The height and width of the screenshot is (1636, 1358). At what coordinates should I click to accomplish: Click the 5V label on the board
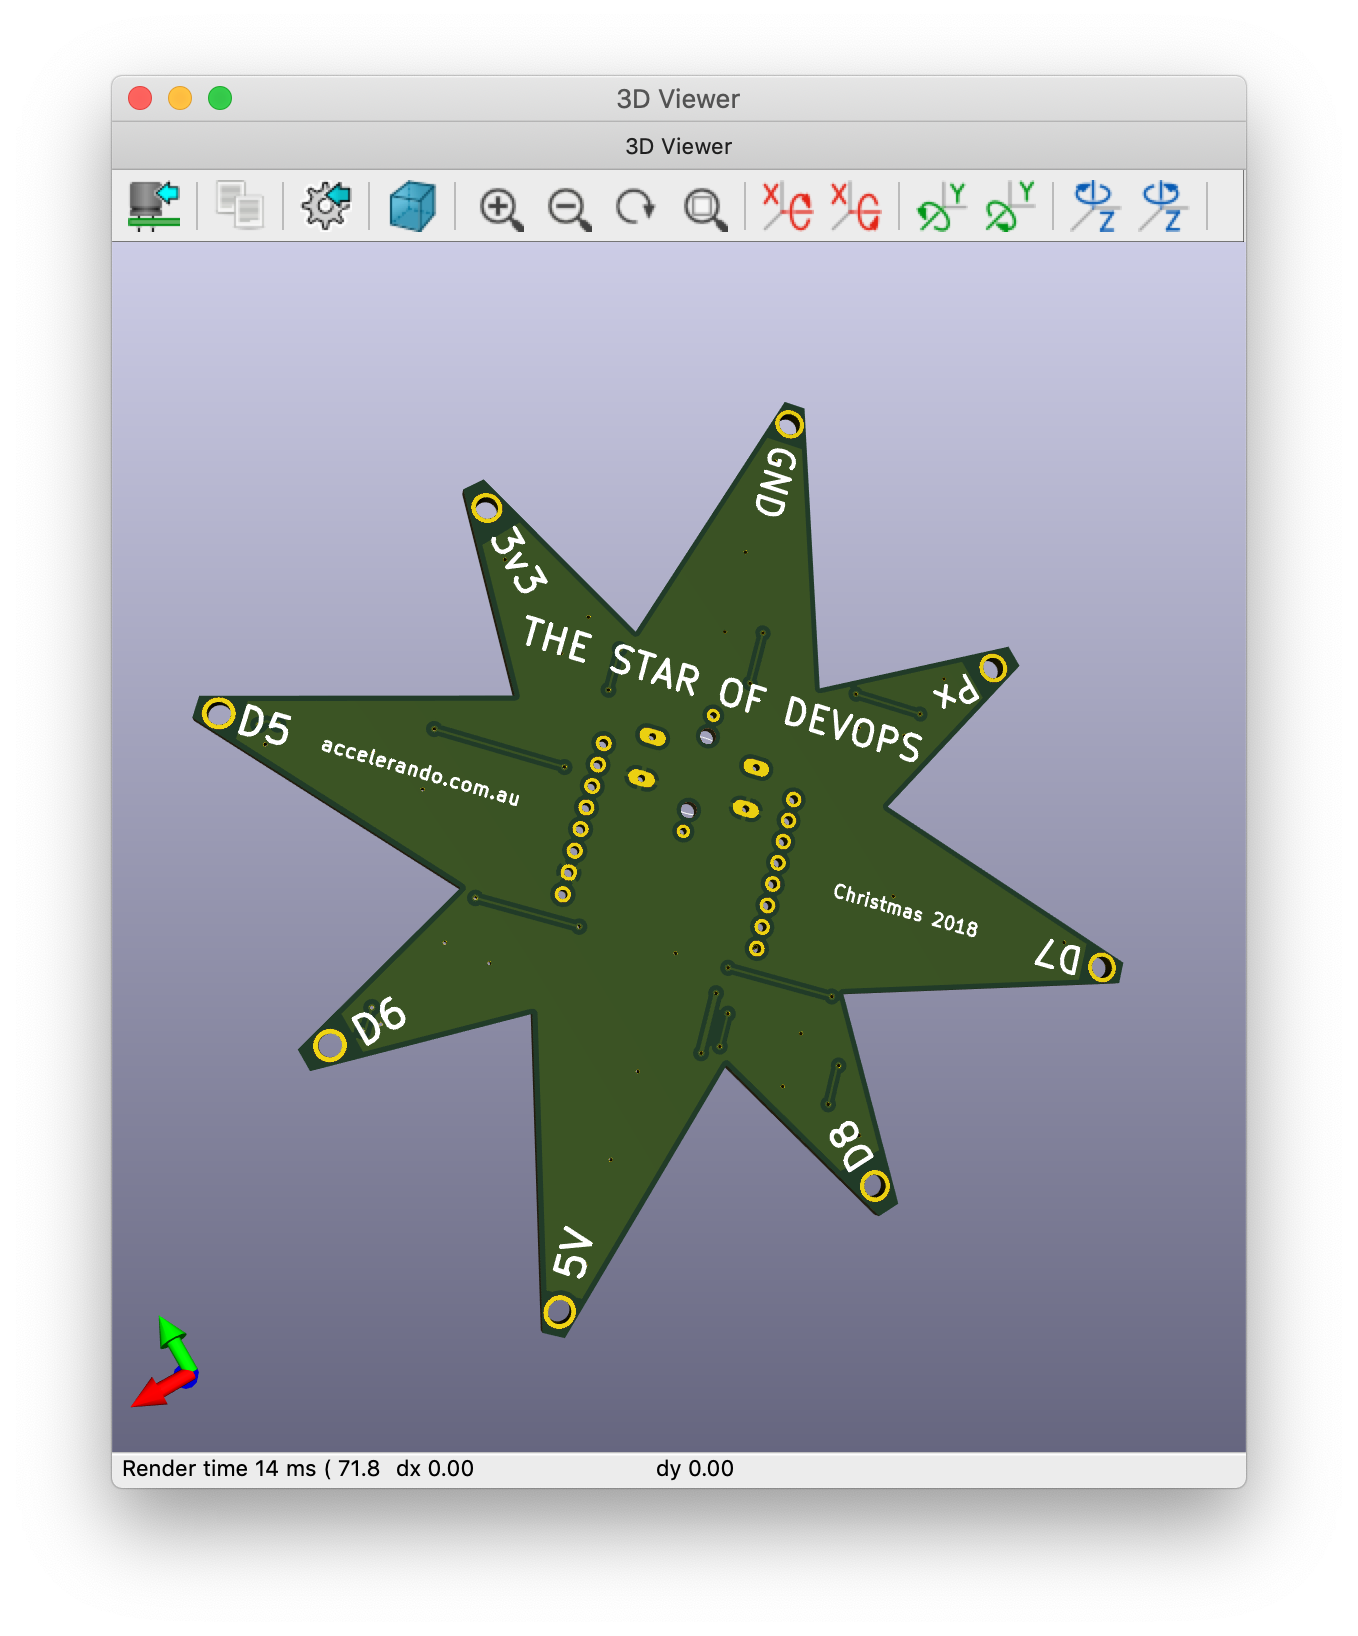pos(572,1252)
